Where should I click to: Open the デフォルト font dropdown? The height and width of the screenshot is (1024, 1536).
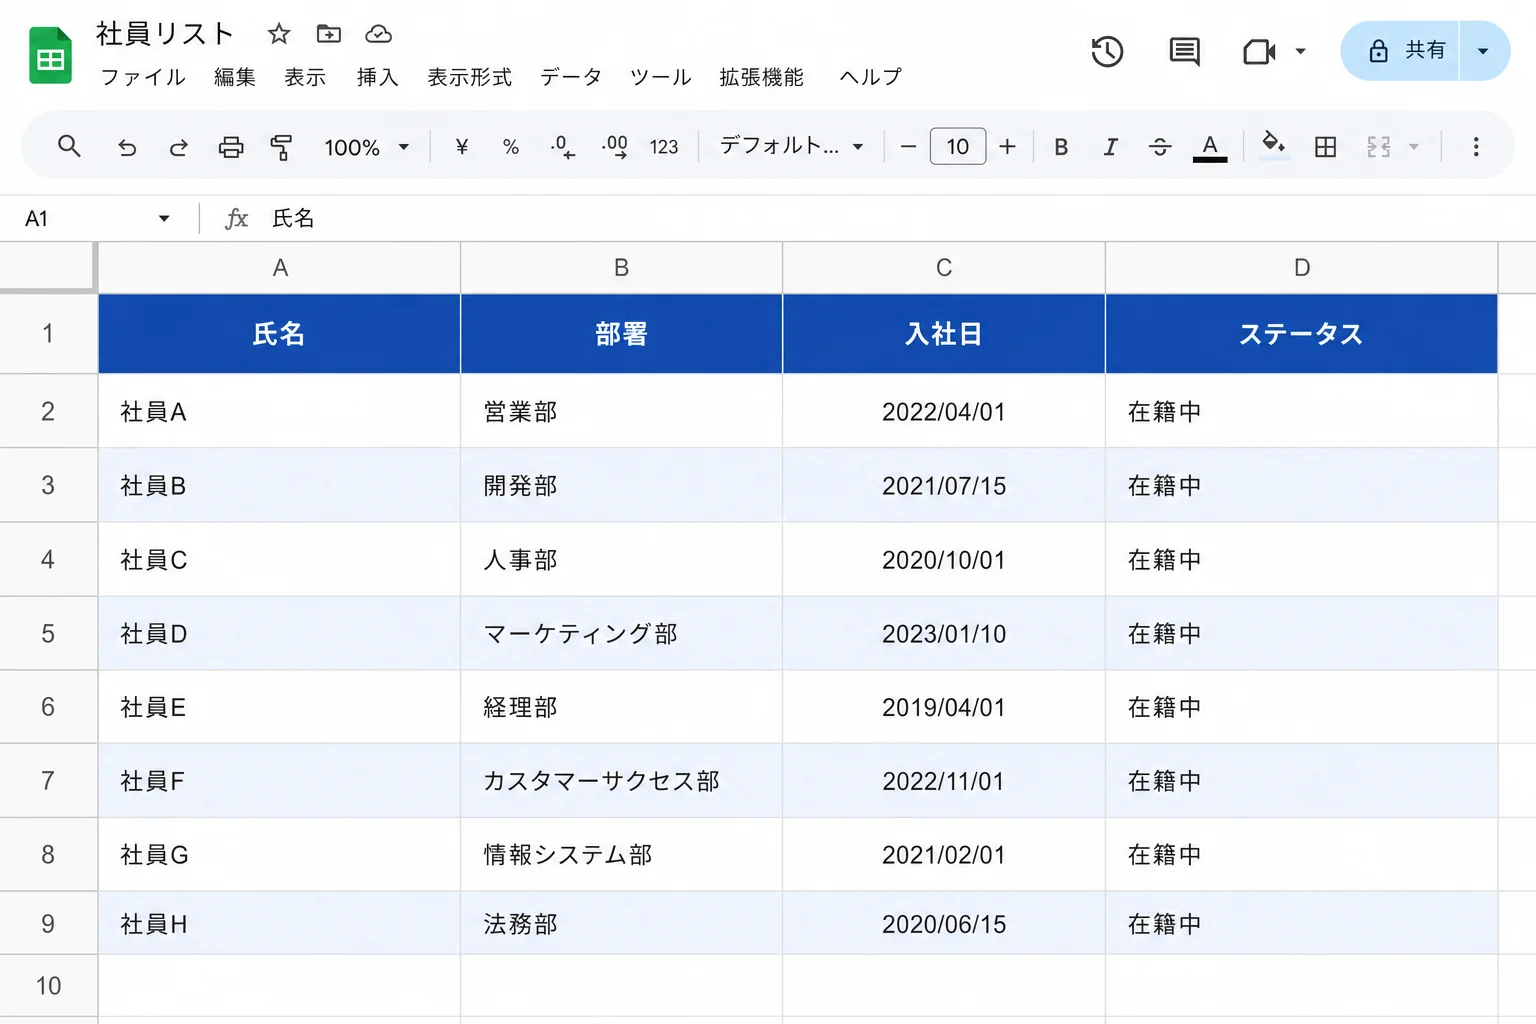[791, 146]
